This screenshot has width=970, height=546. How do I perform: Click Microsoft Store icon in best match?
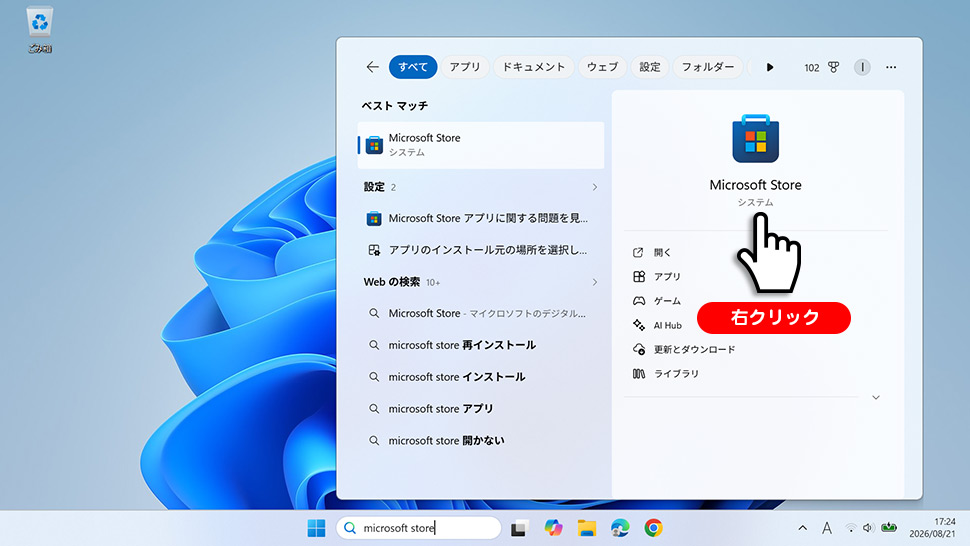374,145
